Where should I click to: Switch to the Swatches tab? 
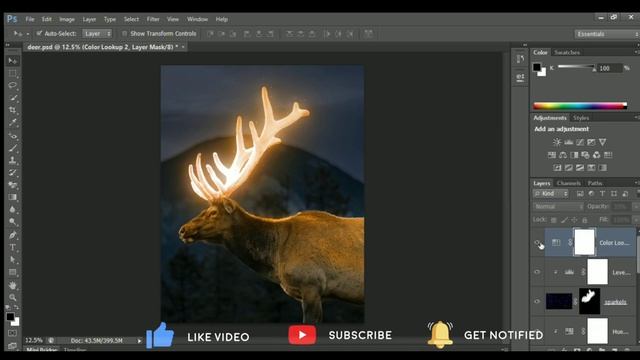[567, 52]
